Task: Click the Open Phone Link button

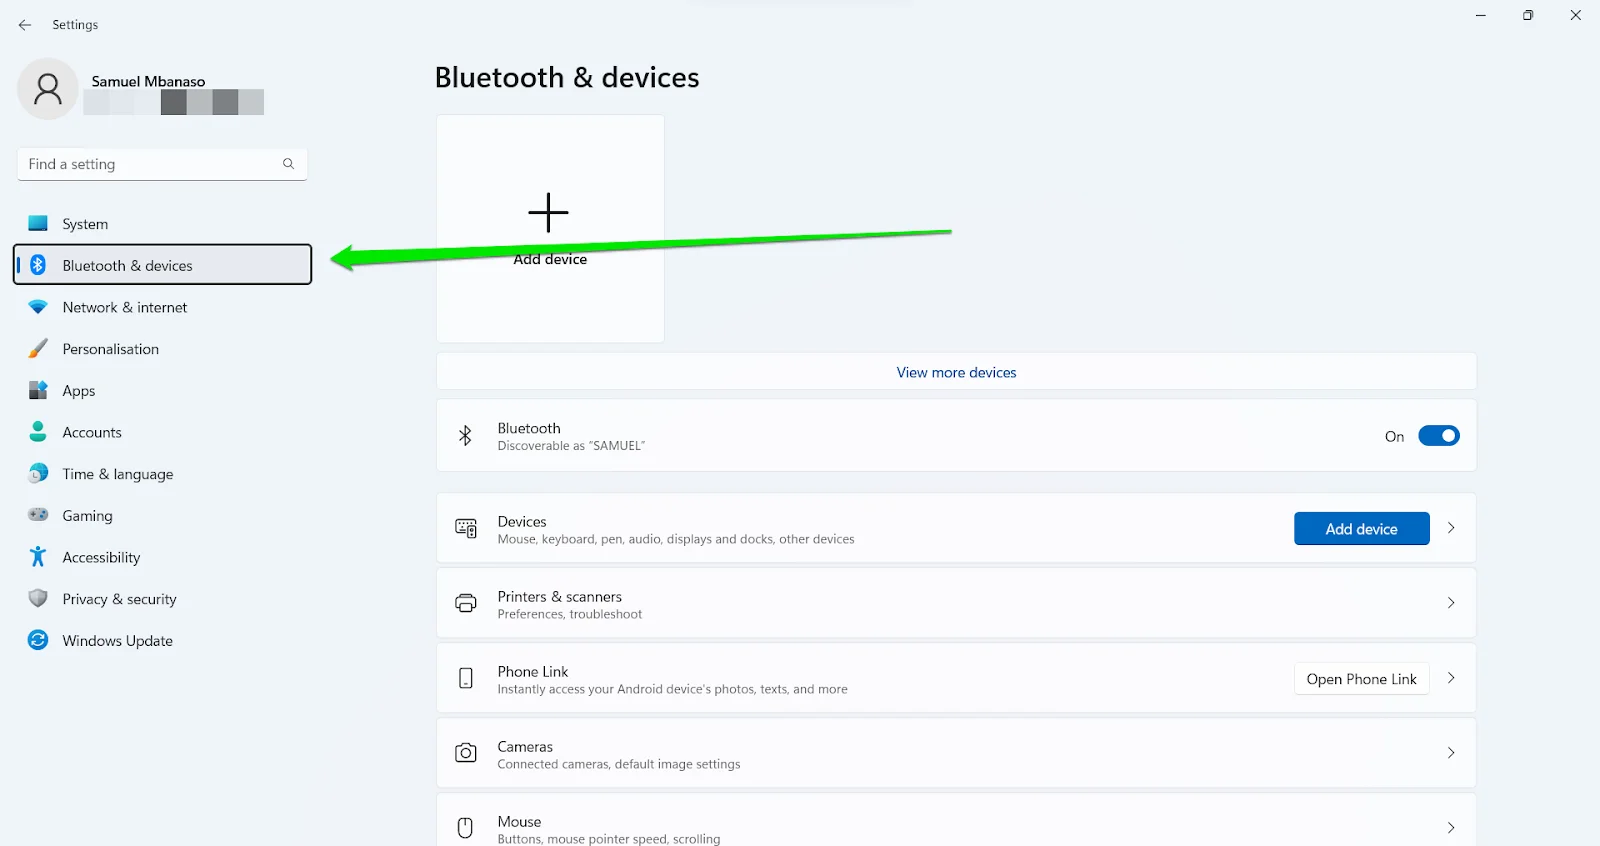Action: click(1361, 679)
